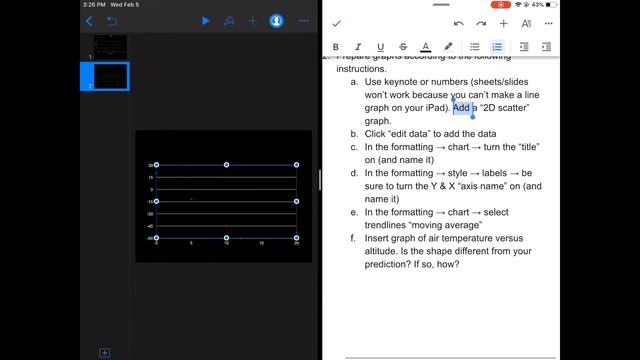Toggle italic formatting in Docs
The width and height of the screenshot is (640, 360).
(x=358, y=47)
